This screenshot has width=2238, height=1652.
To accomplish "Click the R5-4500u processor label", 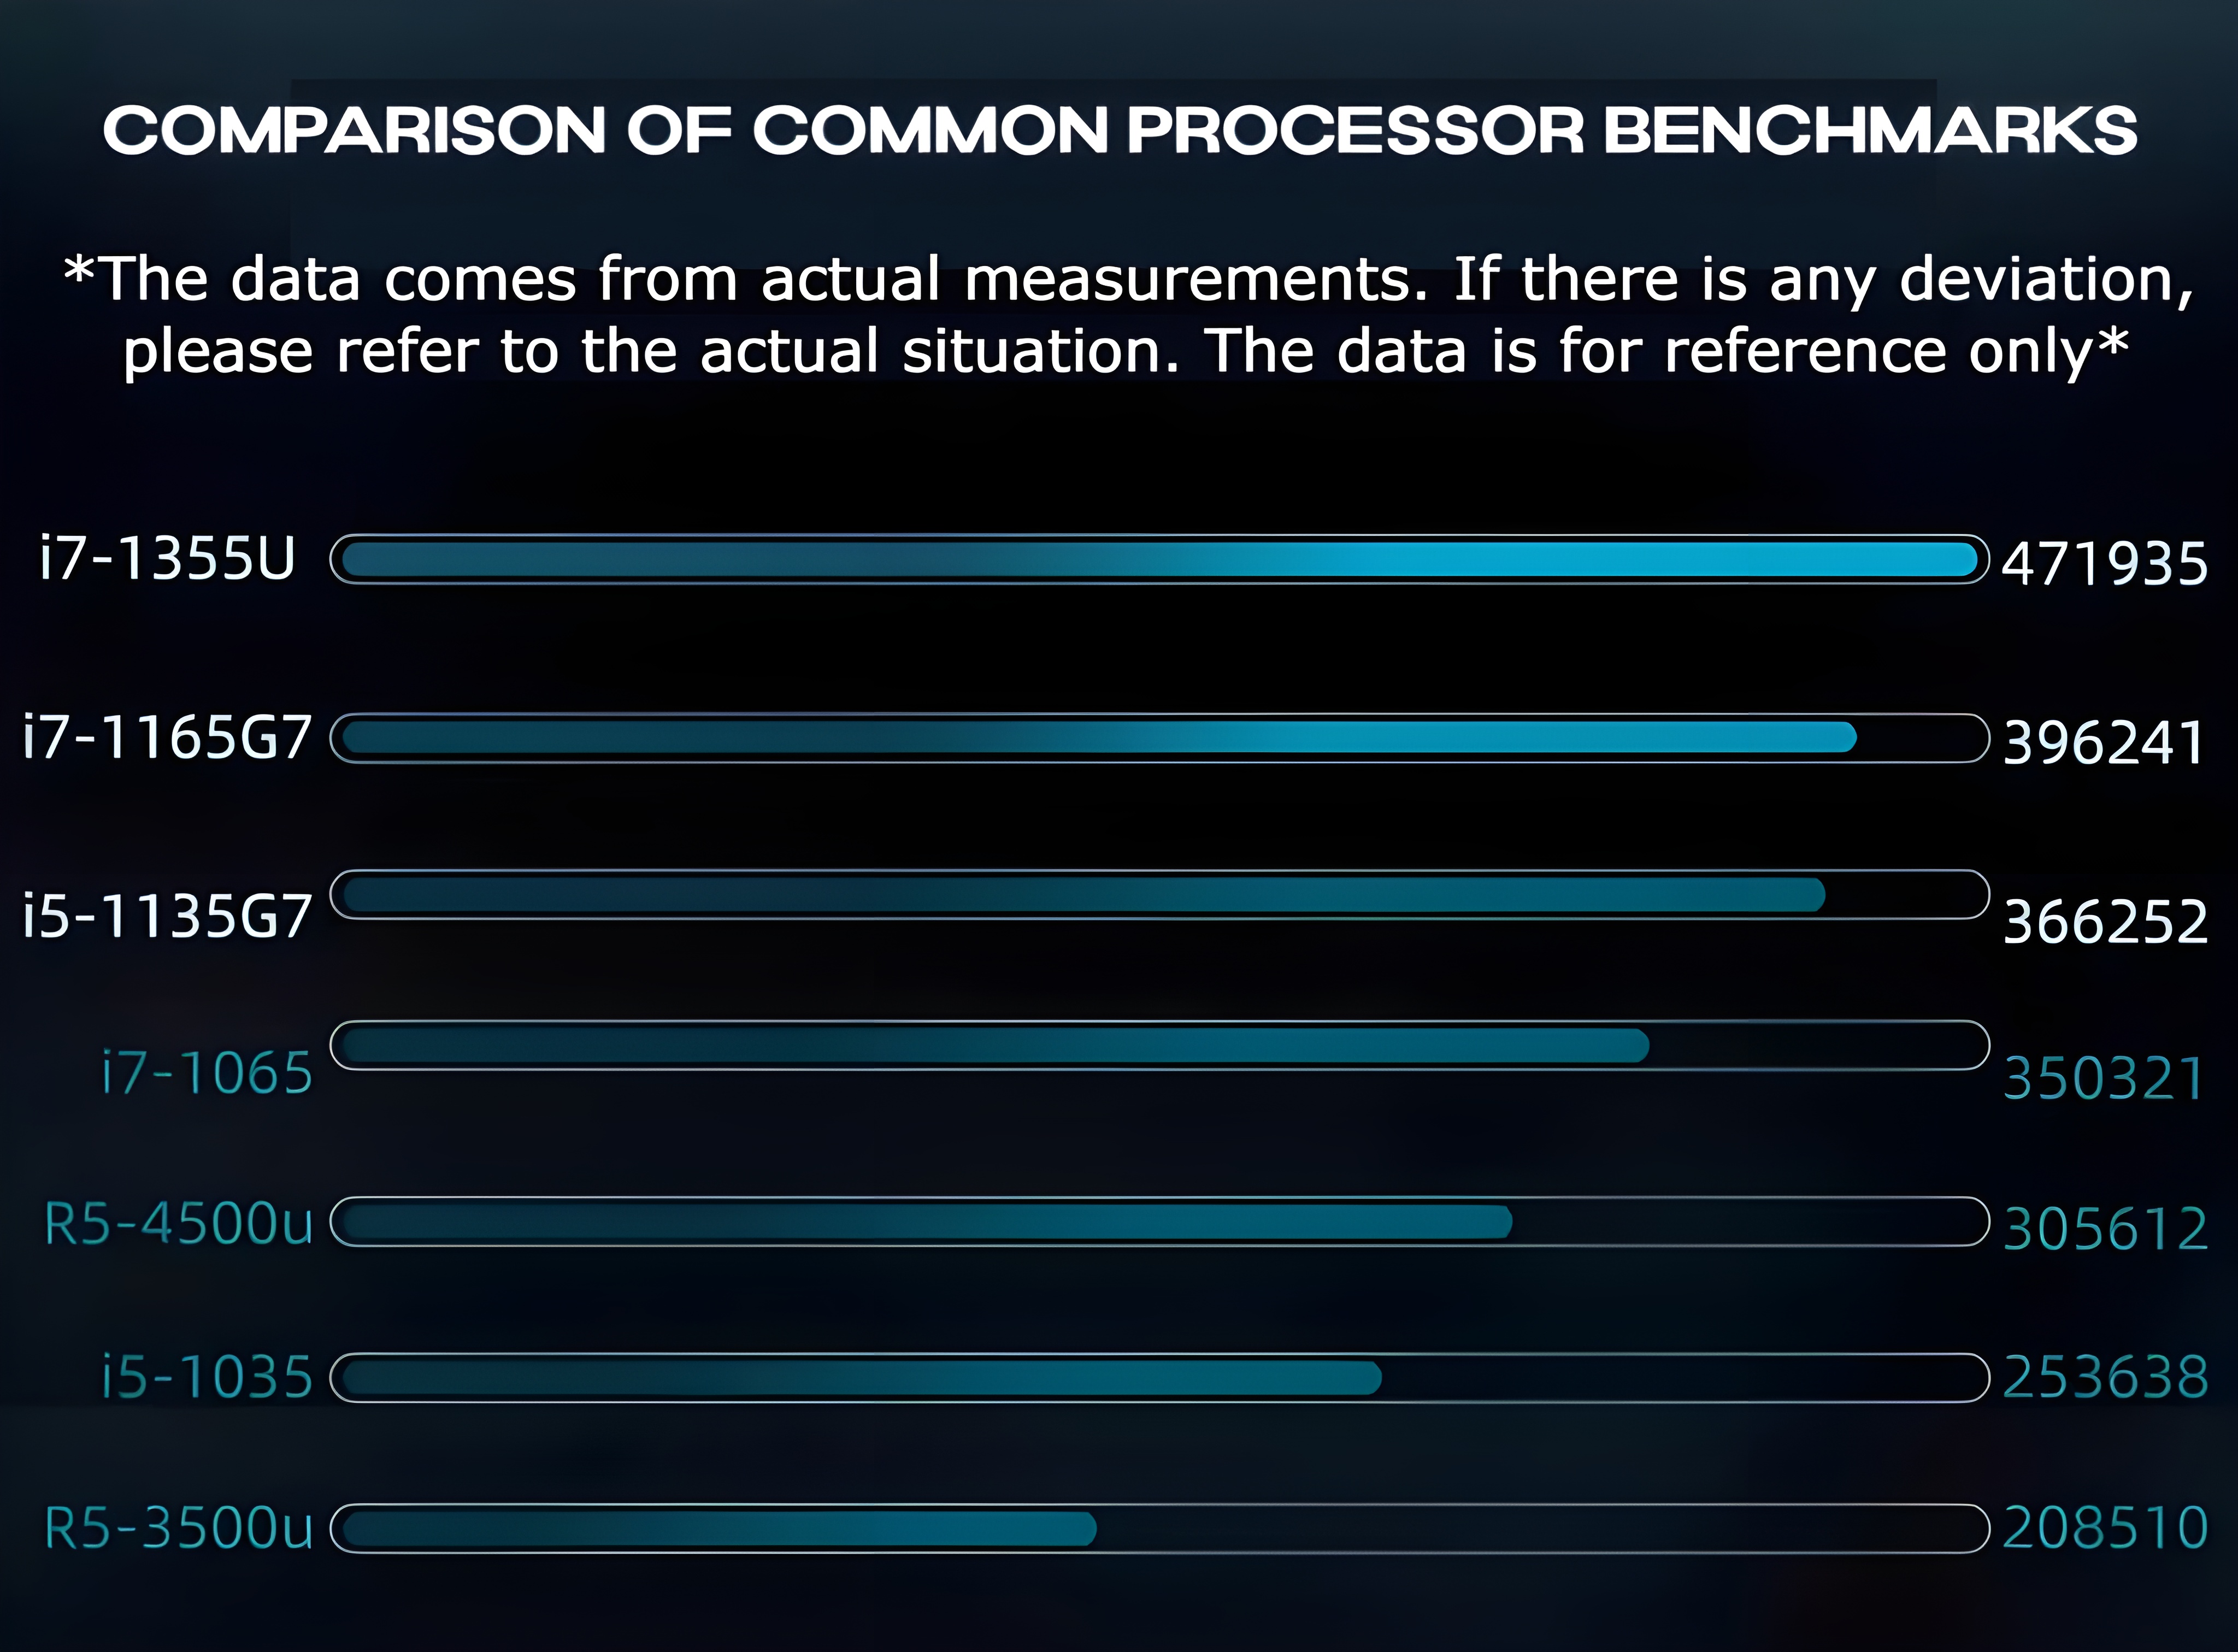I will (x=179, y=1223).
